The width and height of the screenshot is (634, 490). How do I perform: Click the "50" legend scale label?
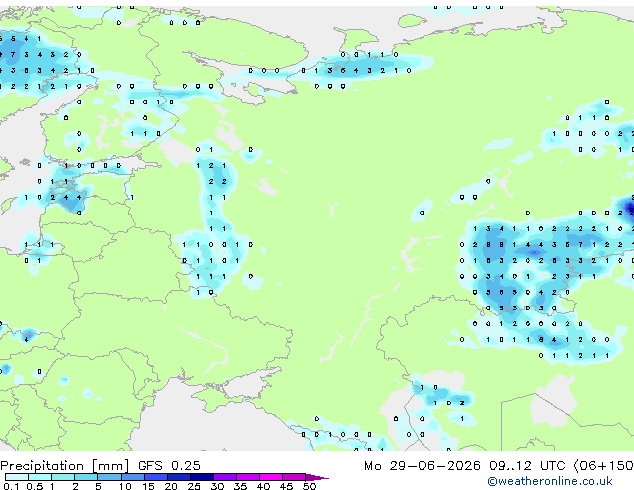pos(309,486)
